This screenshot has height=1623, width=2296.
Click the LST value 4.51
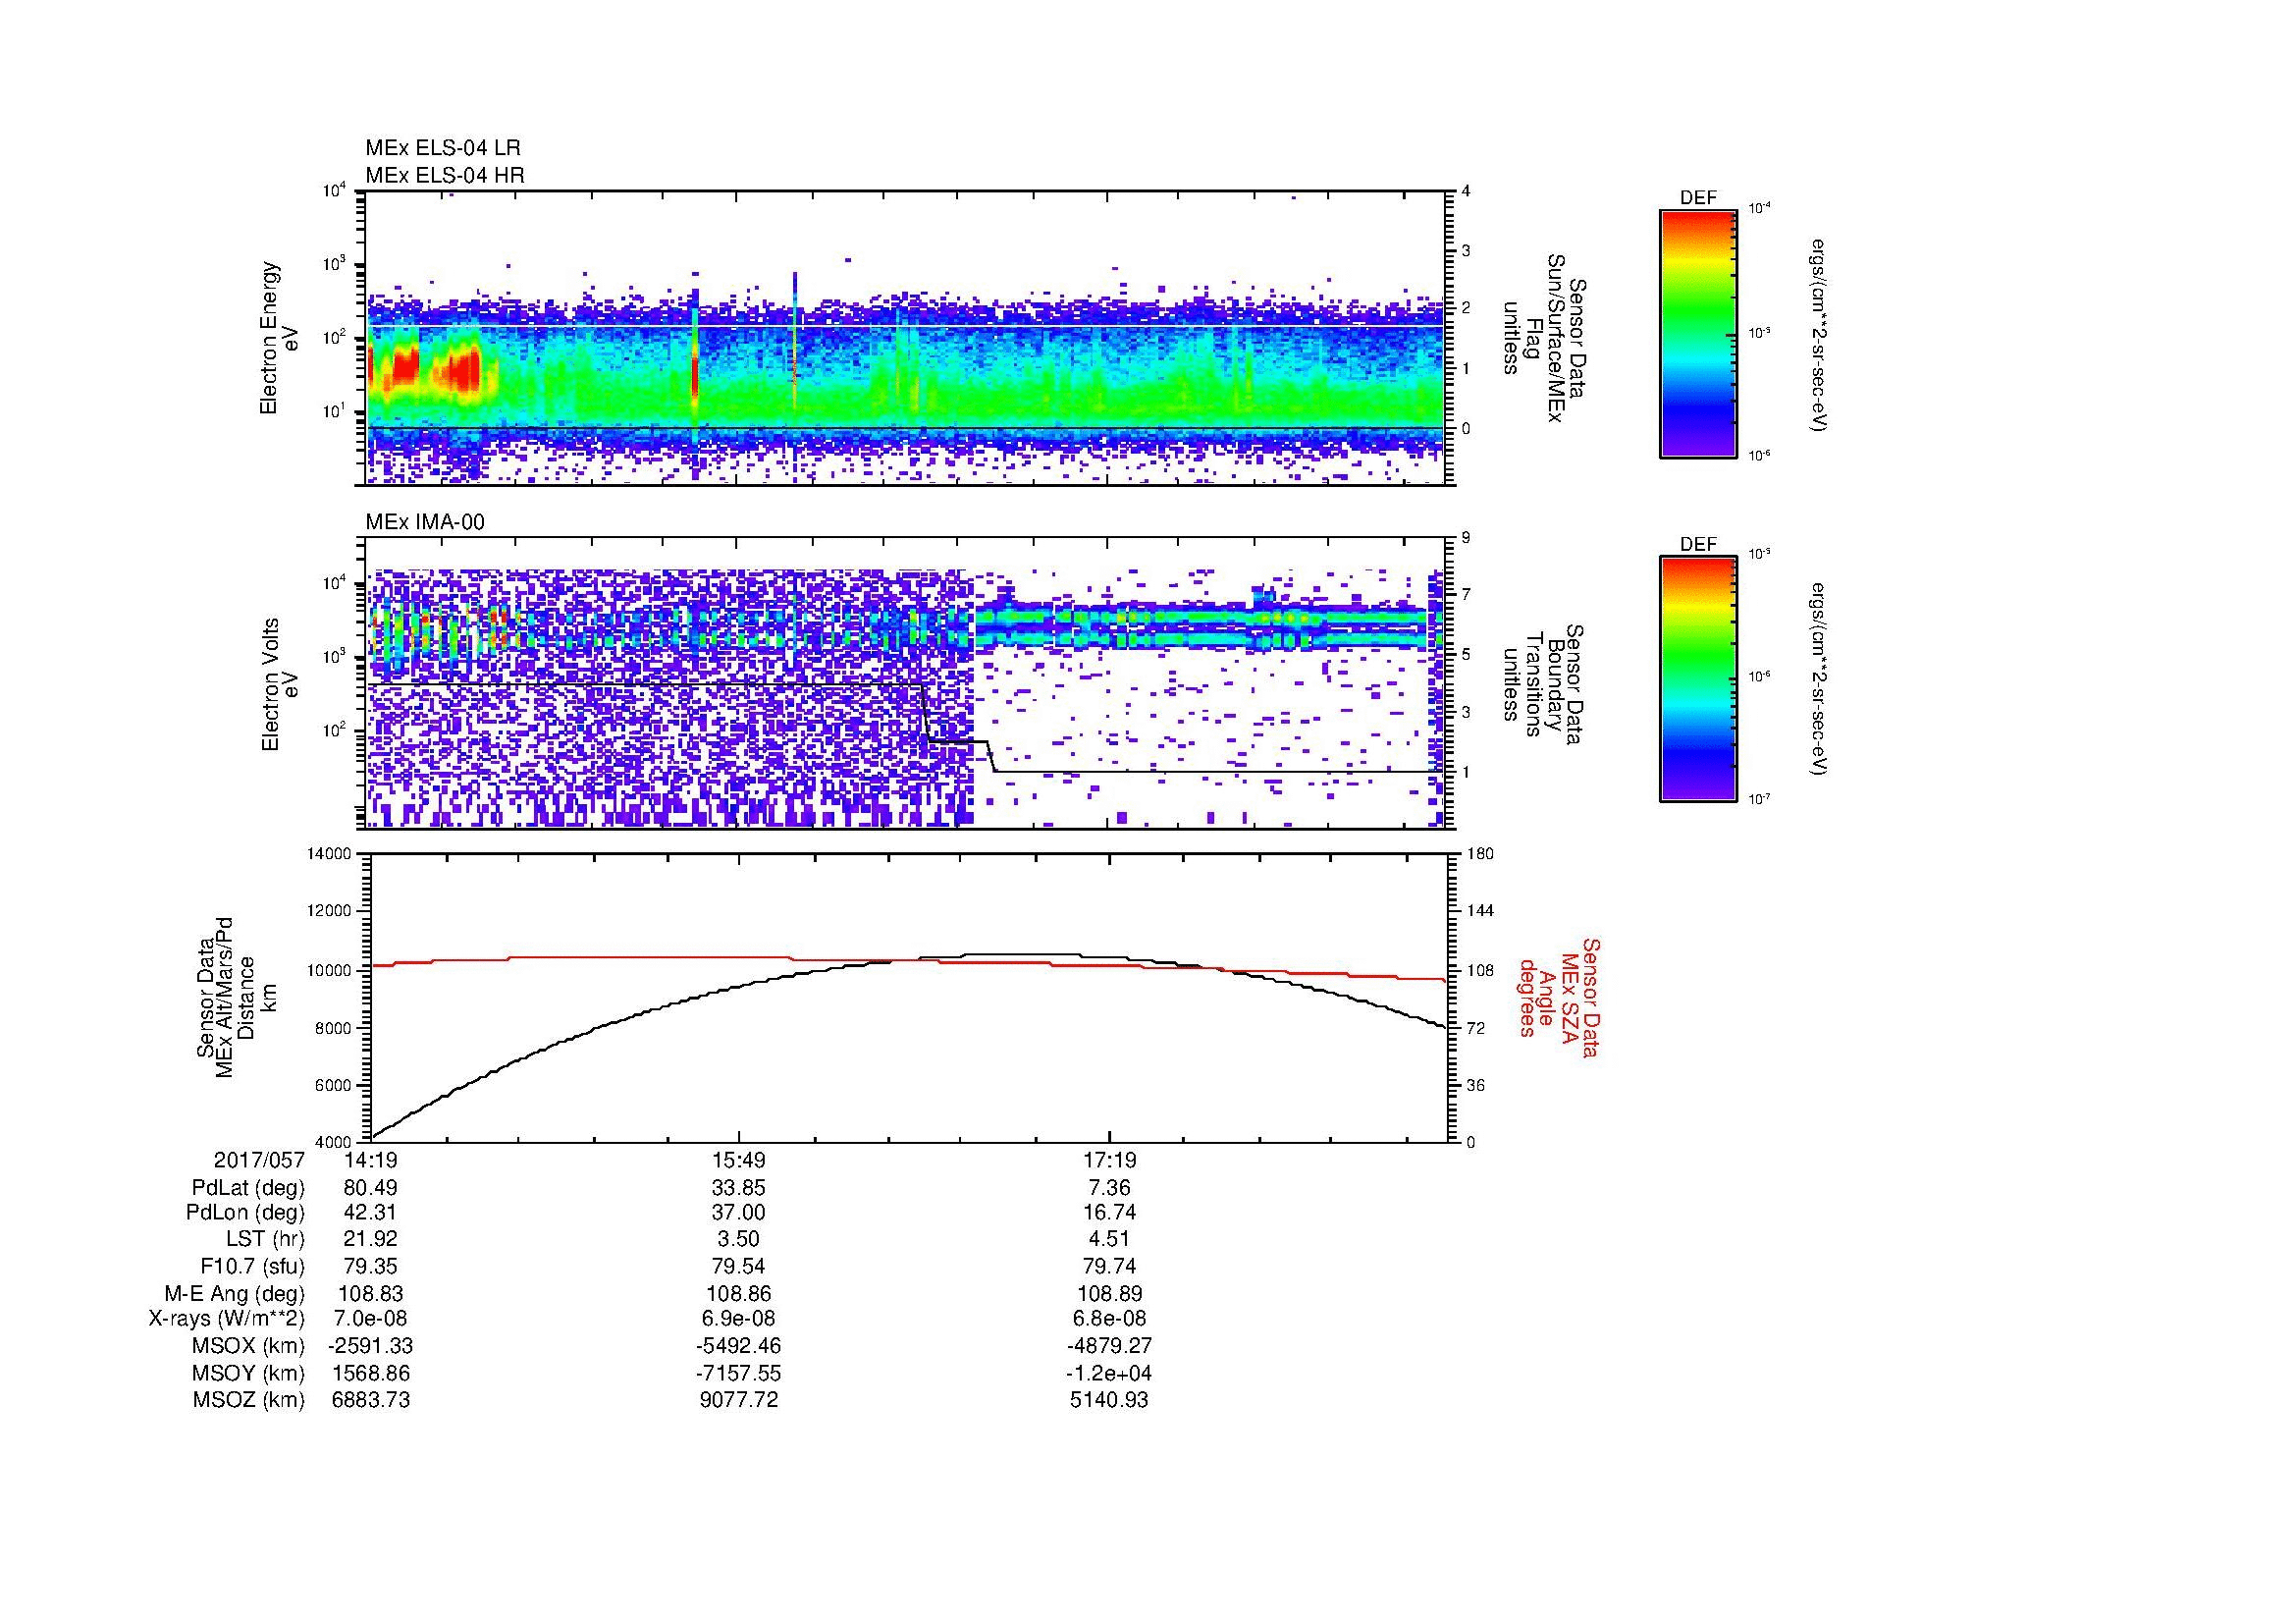(1110, 1240)
